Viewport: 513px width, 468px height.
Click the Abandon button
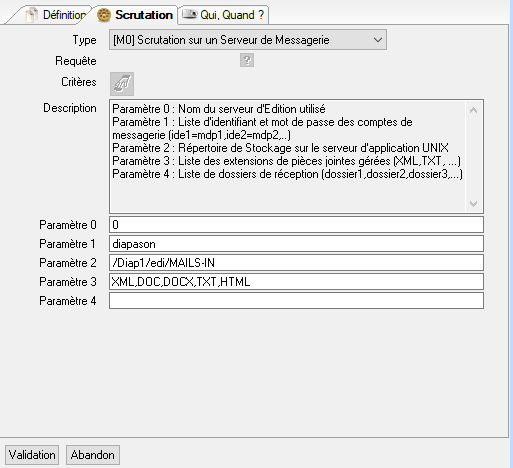click(93, 455)
